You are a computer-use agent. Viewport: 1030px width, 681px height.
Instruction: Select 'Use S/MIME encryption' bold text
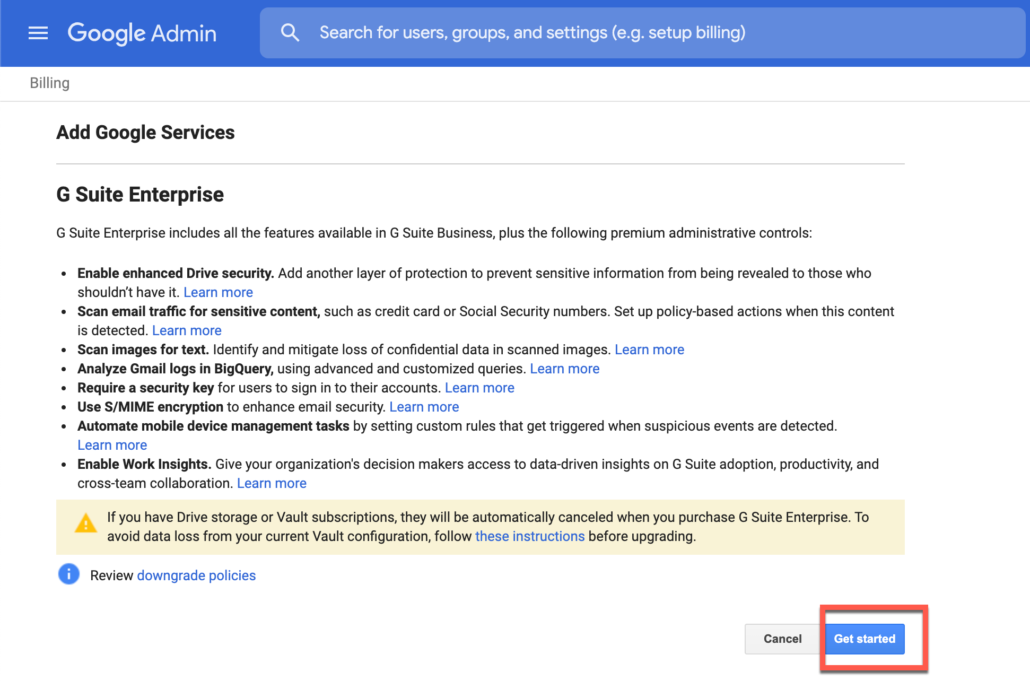tap(150, 406)
